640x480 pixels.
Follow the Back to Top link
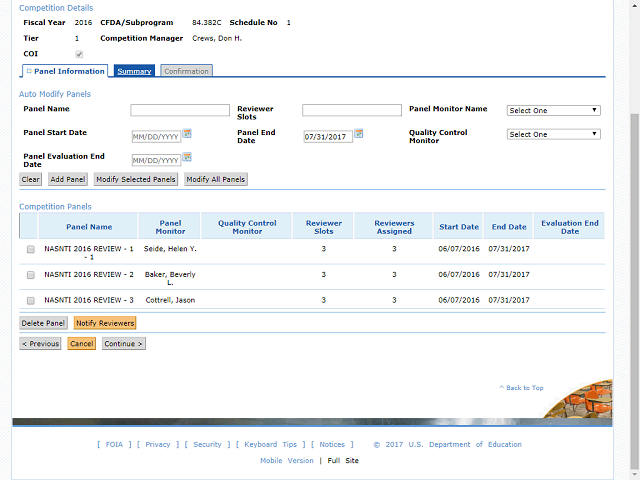[x=524, y=388]
